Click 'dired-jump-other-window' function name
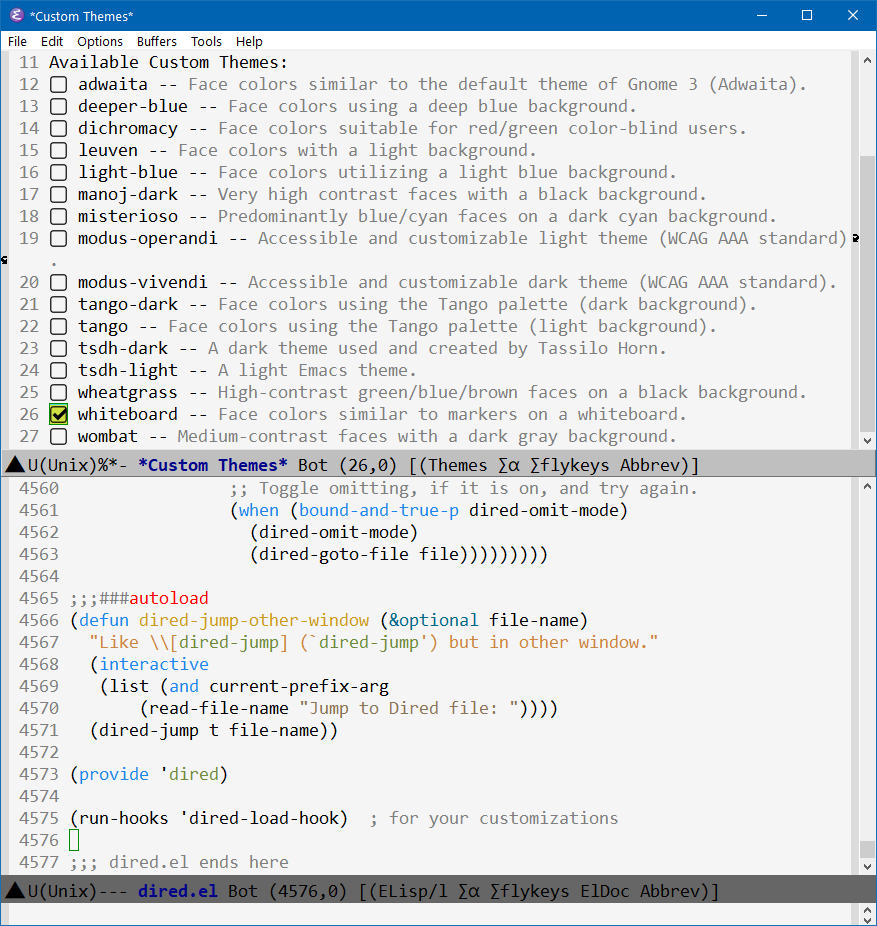The height and width of the screenshot is (926, 877). pyautogui.click(x=254, y=621)
